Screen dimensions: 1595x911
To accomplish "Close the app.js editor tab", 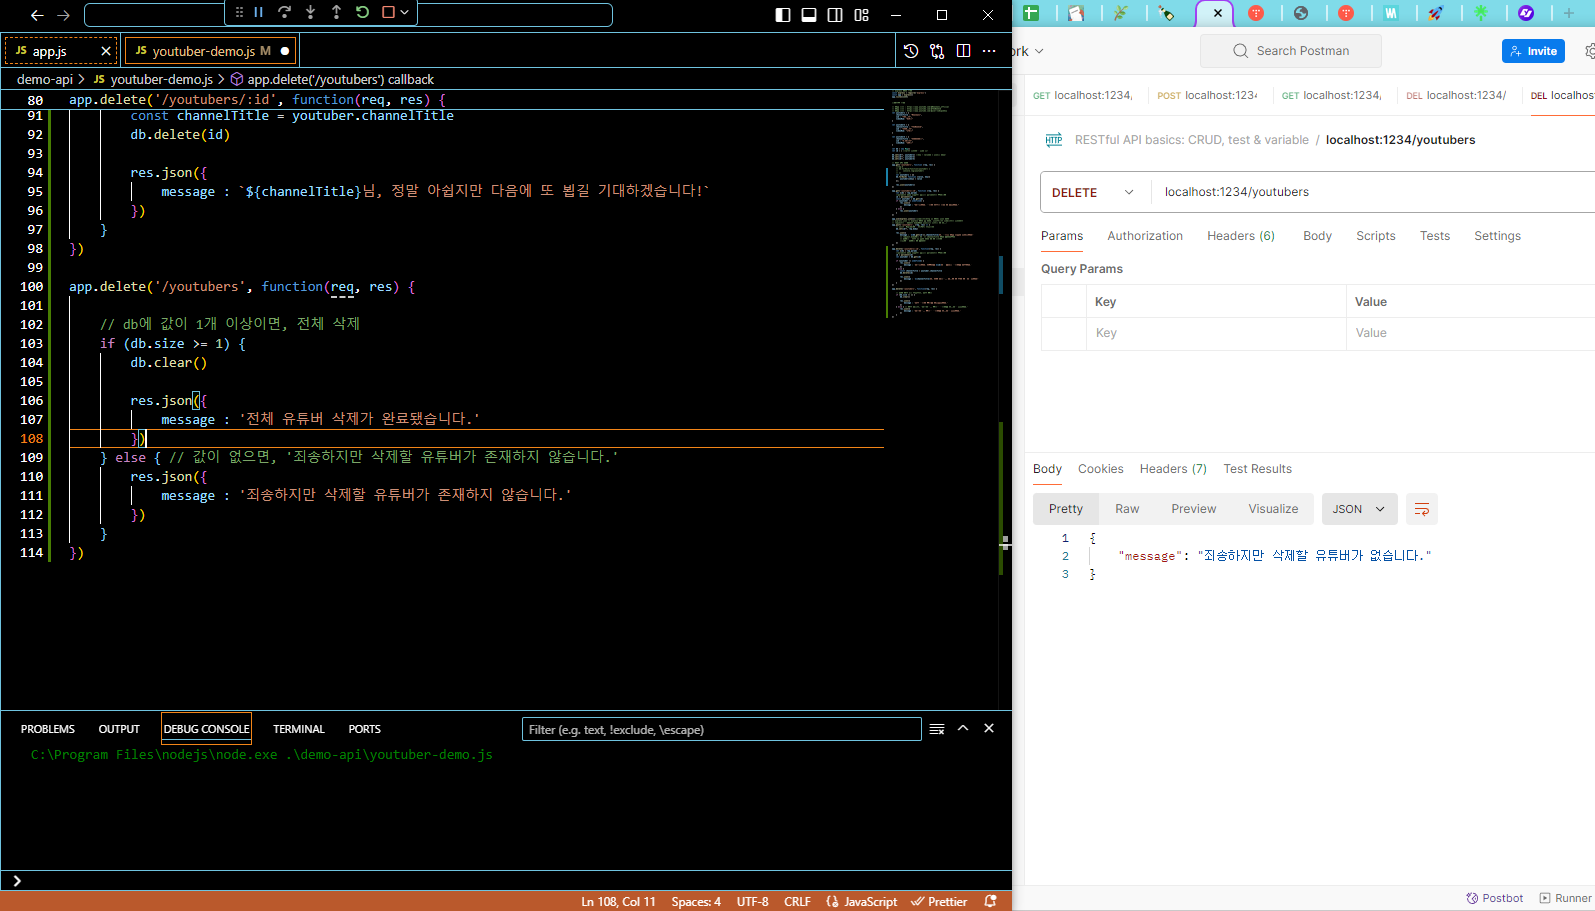I will click(106, 51).
